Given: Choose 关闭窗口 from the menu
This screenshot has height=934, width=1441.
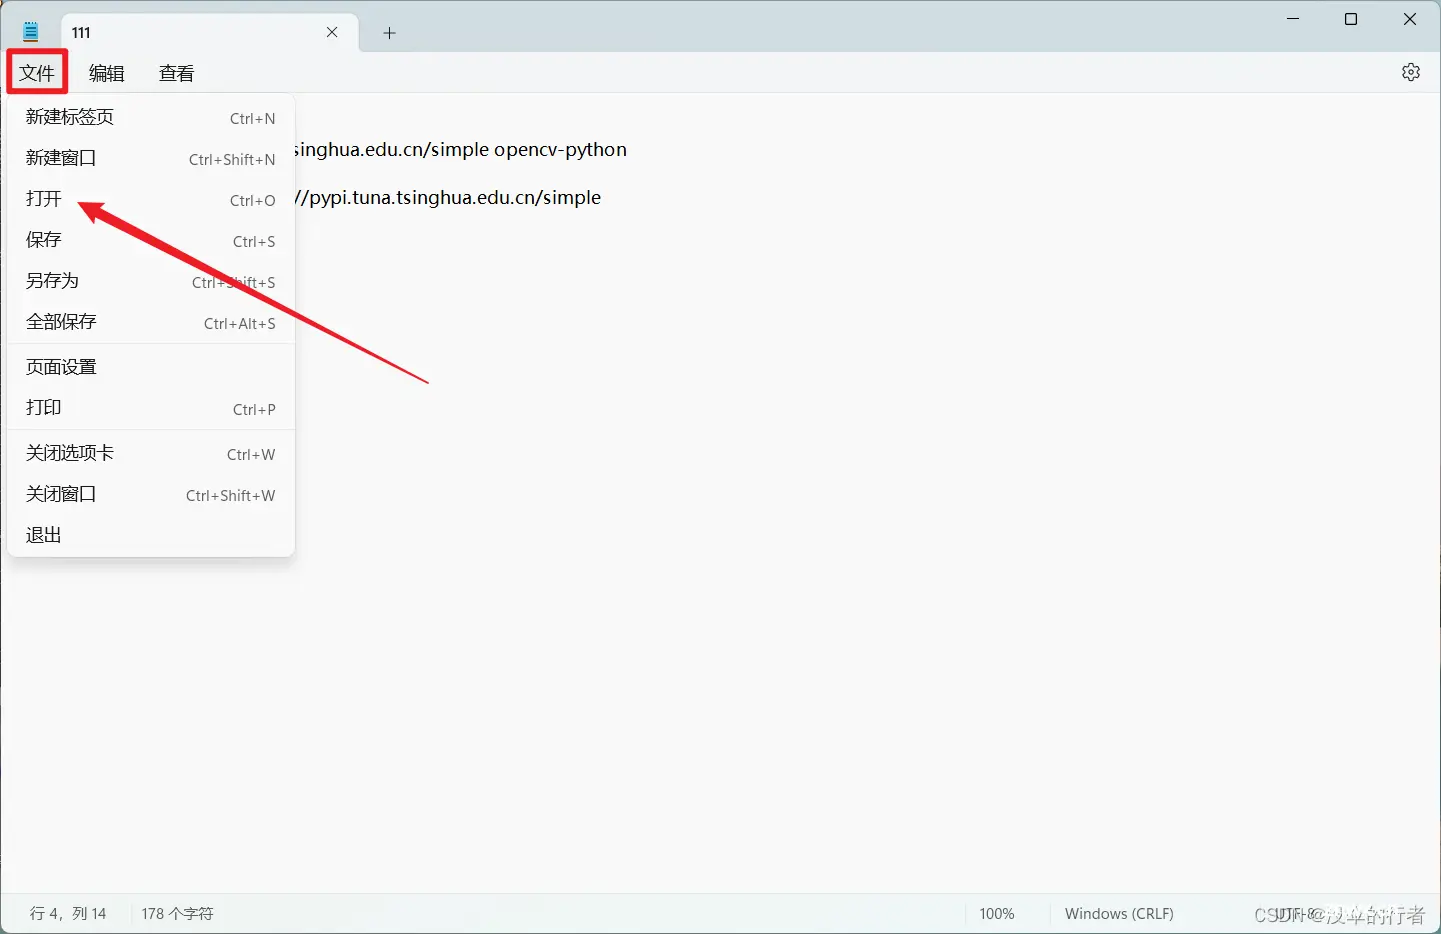Looking at the screenshot, I should coord(151,495).
